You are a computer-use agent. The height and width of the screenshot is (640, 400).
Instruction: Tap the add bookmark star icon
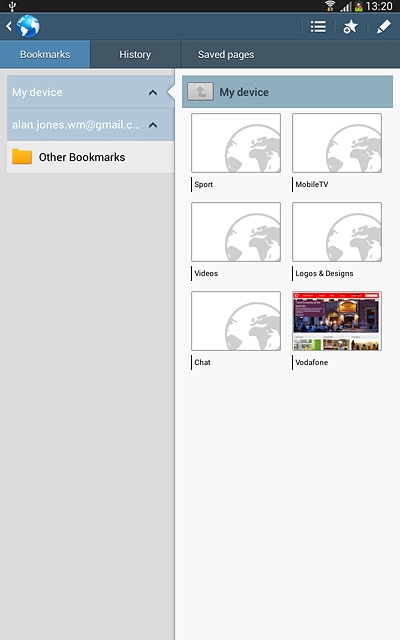pyautogui.click(x=350, y=27)
